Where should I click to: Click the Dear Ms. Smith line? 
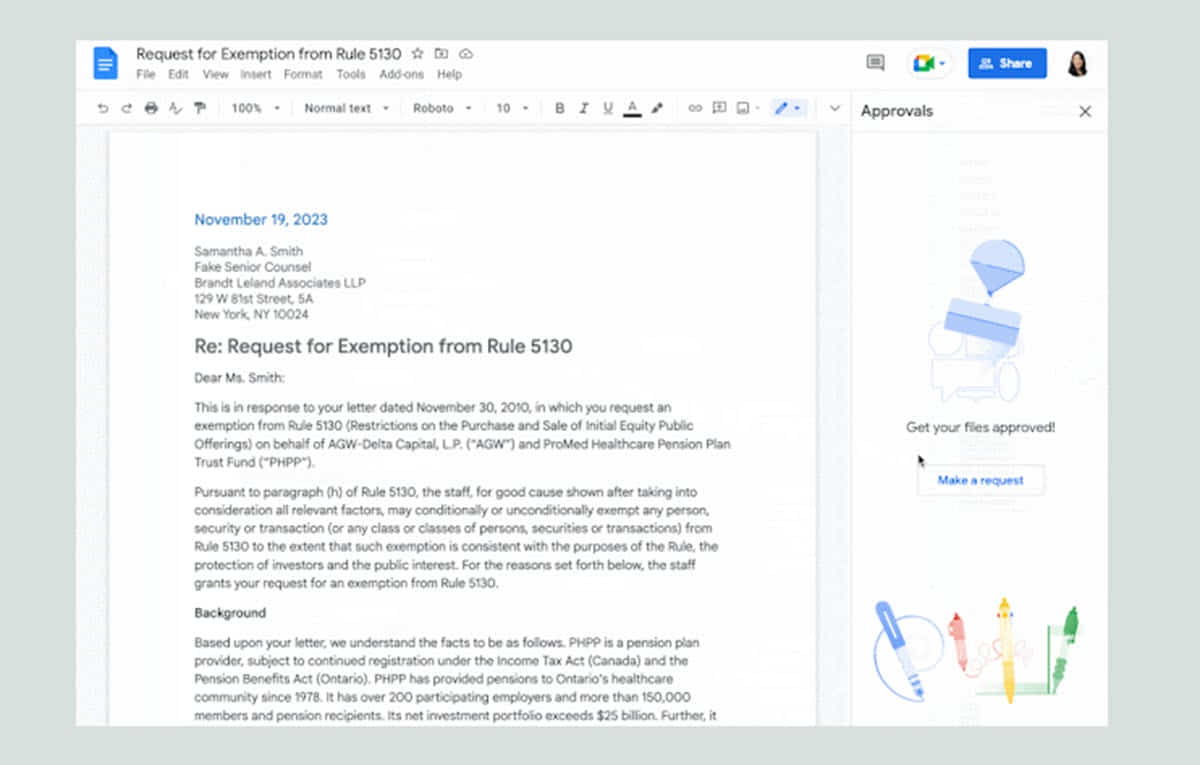tap(240, 377)
